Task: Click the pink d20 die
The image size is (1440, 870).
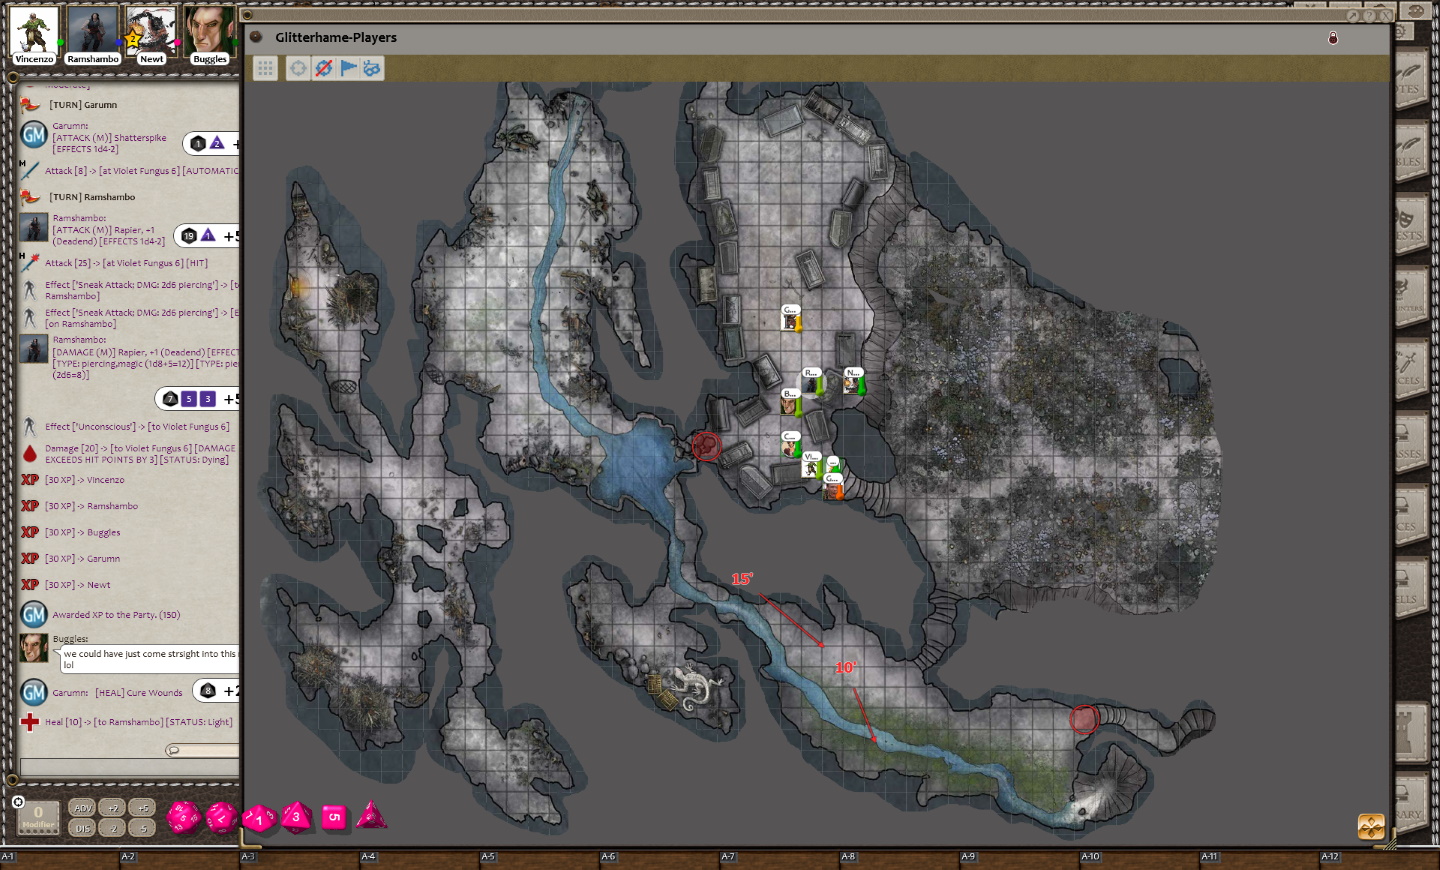Action: [x=183, y=817]
